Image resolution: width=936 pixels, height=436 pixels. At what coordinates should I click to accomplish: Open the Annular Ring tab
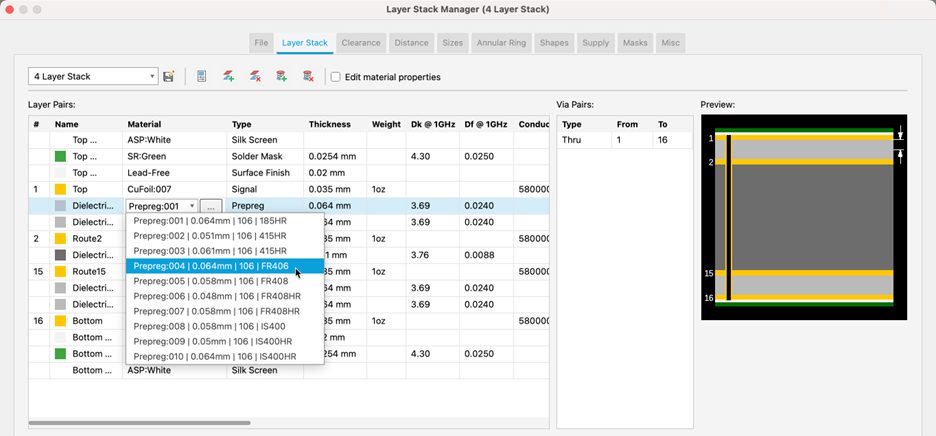tap(500, 43)
